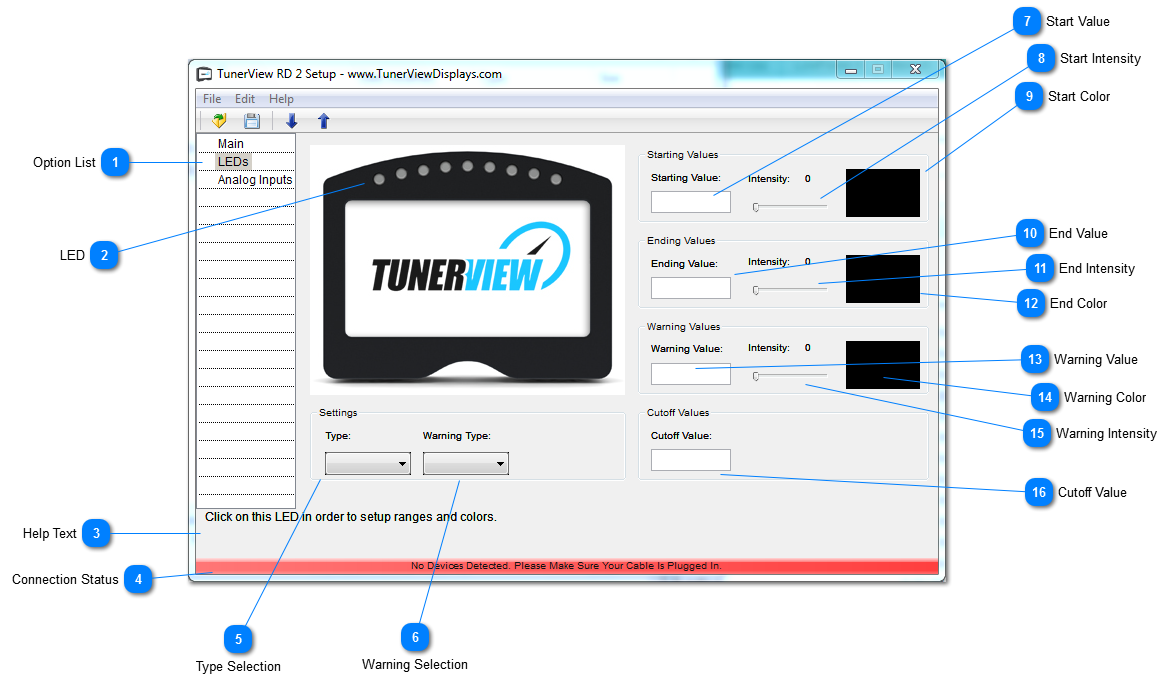Click the blue up arrow upload icon

coord(324,120)
